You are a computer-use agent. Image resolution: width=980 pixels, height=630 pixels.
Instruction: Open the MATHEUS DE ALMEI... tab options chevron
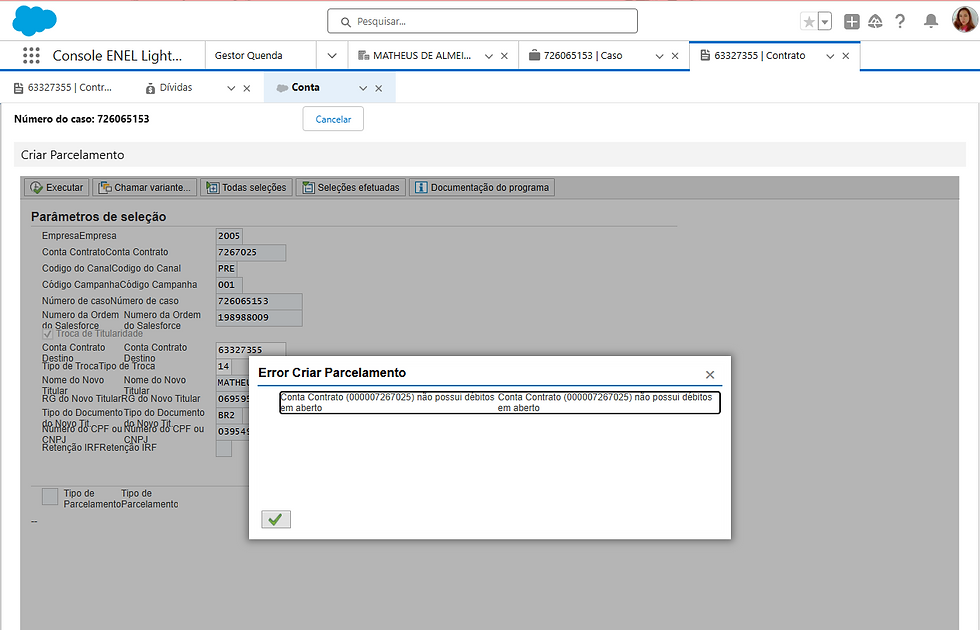tap(489, 56)
